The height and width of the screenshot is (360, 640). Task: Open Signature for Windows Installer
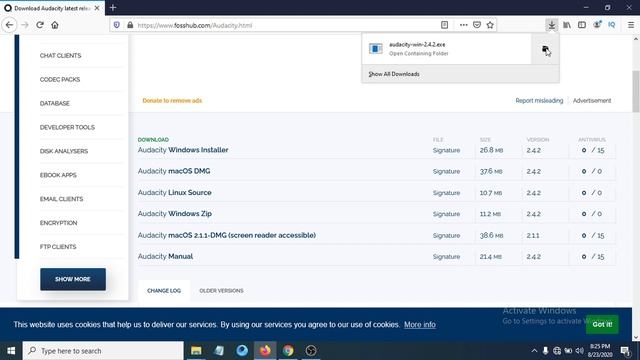pyautogui.click(x=446, y=150)
